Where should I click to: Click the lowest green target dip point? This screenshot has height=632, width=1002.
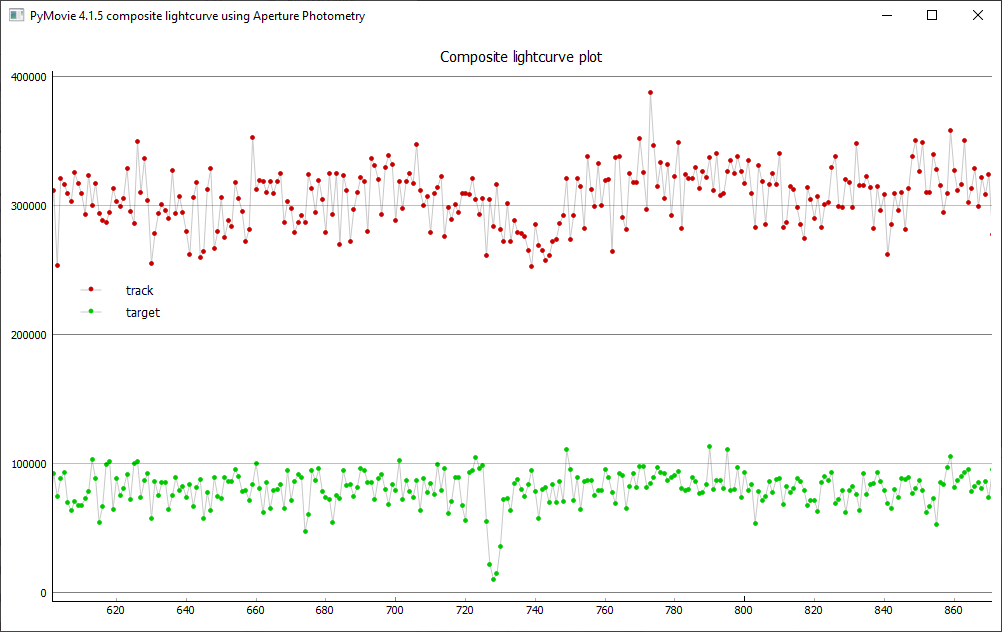pyautogui.click(x=493, y=579)
